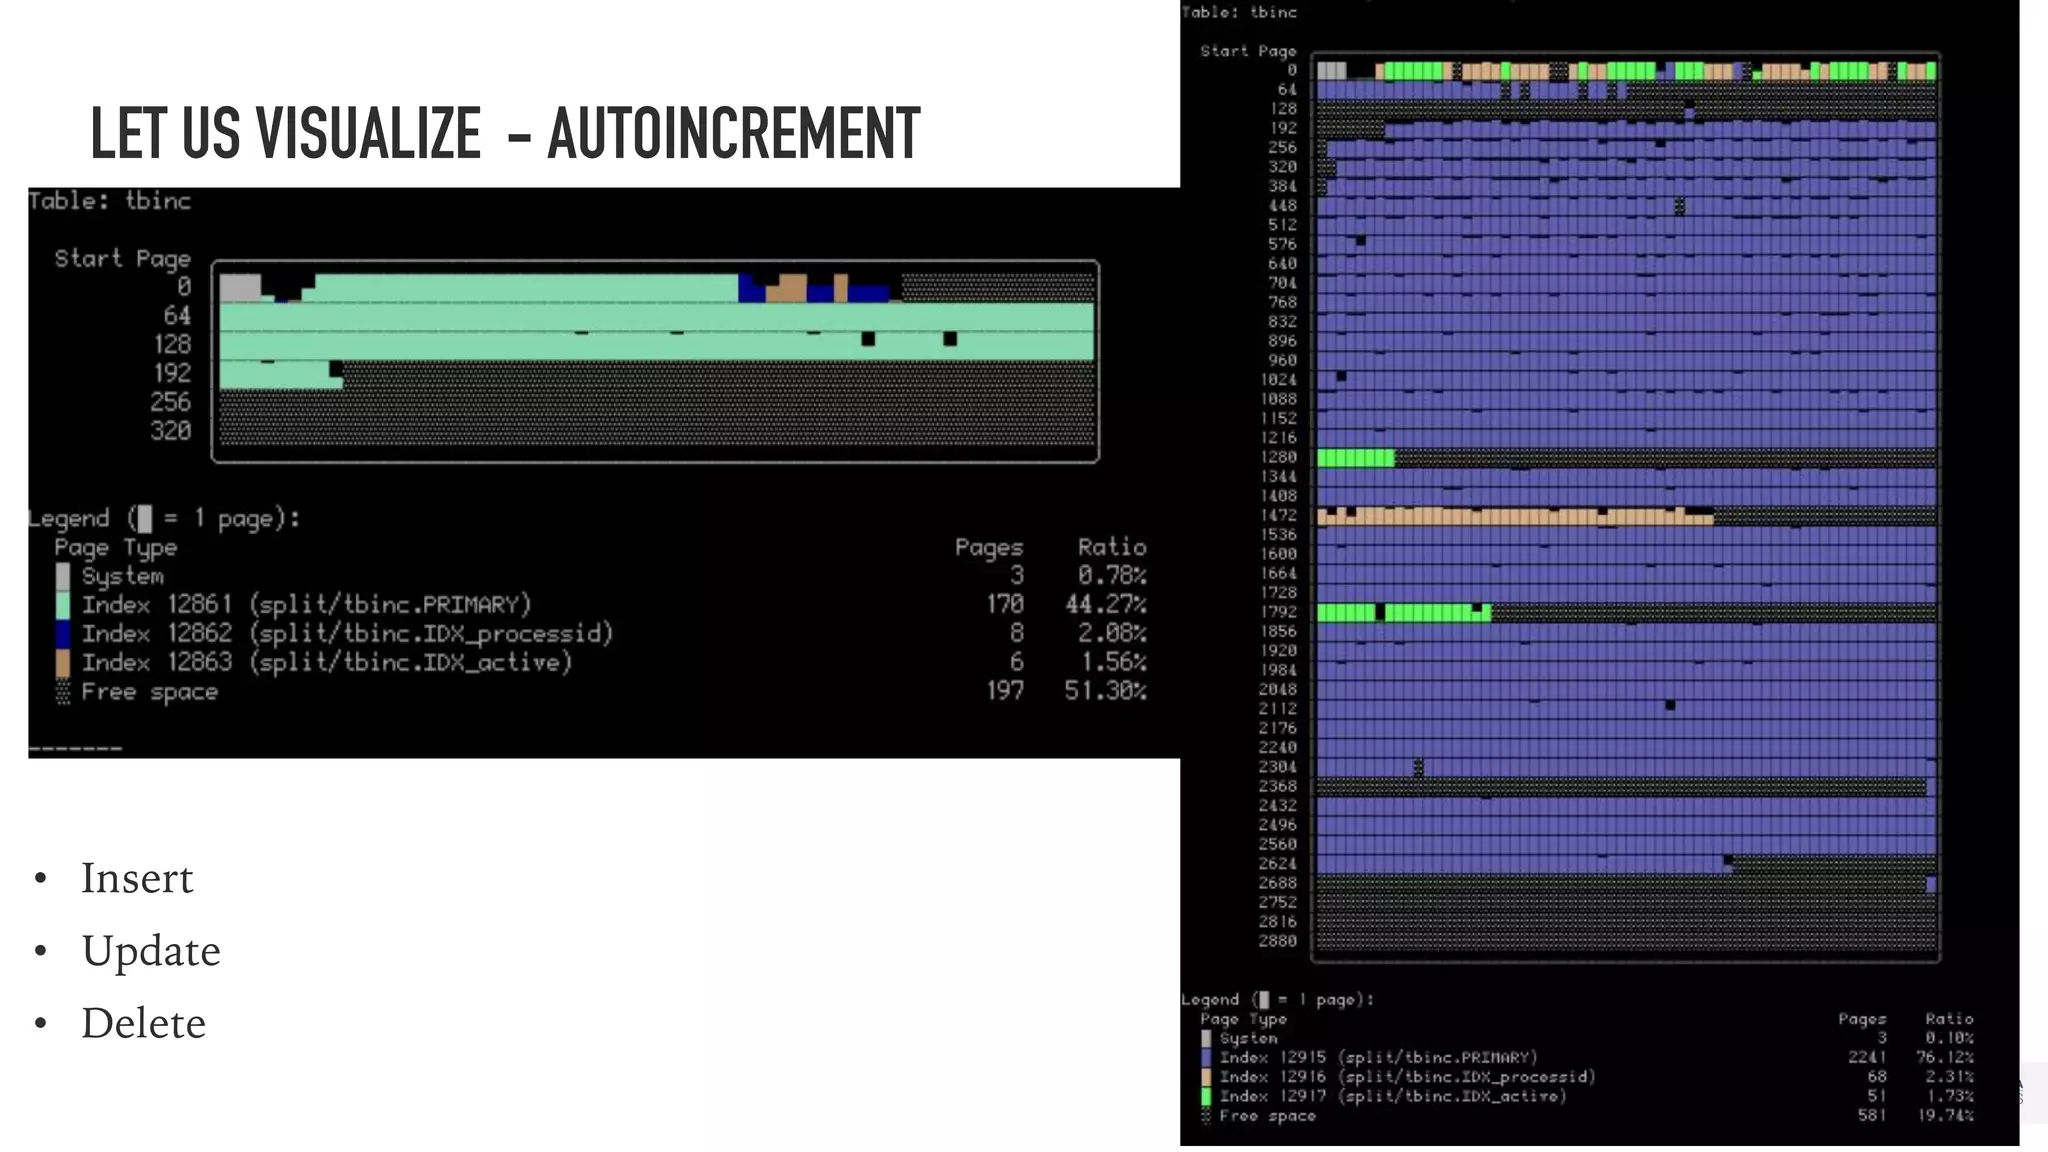Click the ratio value '0.10%'

[1950, 1039]
